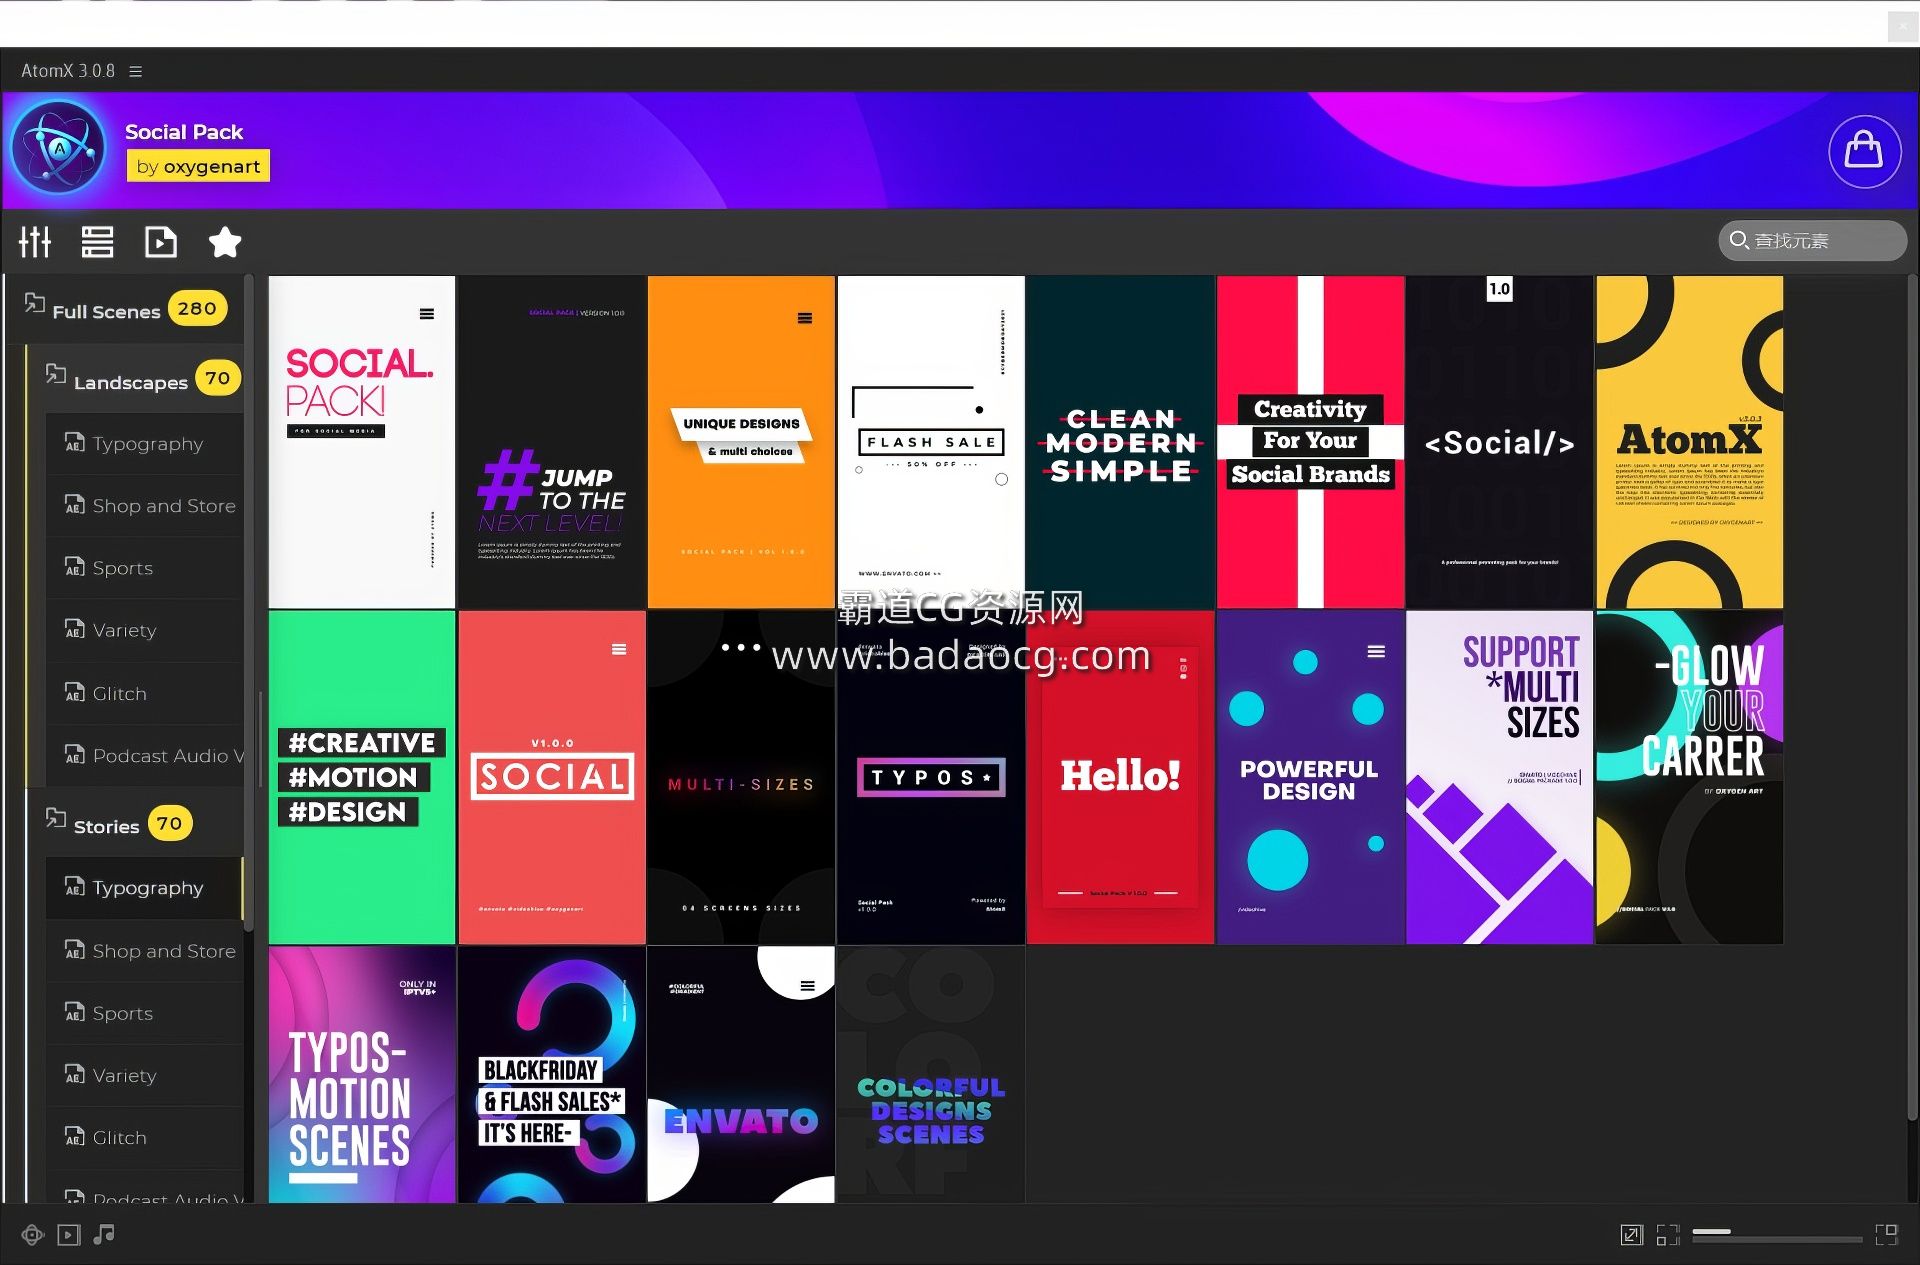
Task: Open Creativity For Your Social Brands thumbnail
Action: tap(1310, 442)
